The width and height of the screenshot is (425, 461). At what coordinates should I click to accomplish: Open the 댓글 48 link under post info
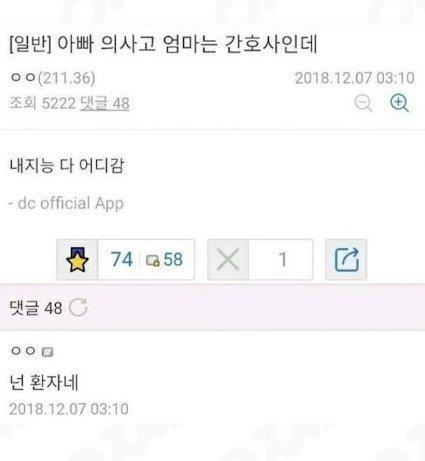point(105,103)
